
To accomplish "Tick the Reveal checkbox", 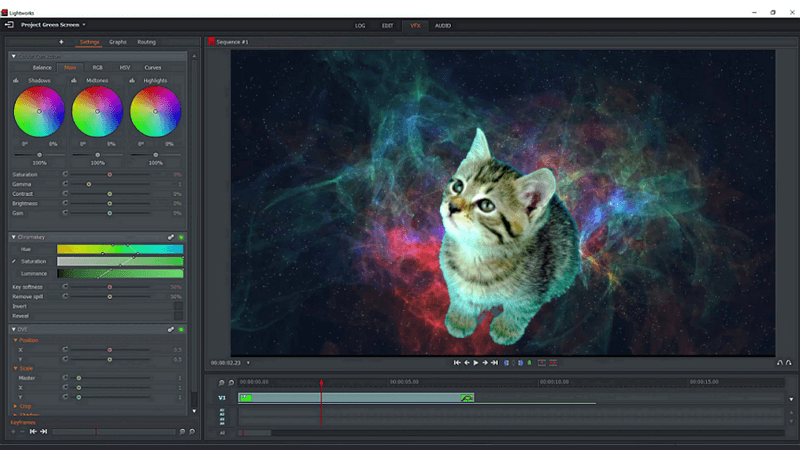I will [x=178, y=316].
